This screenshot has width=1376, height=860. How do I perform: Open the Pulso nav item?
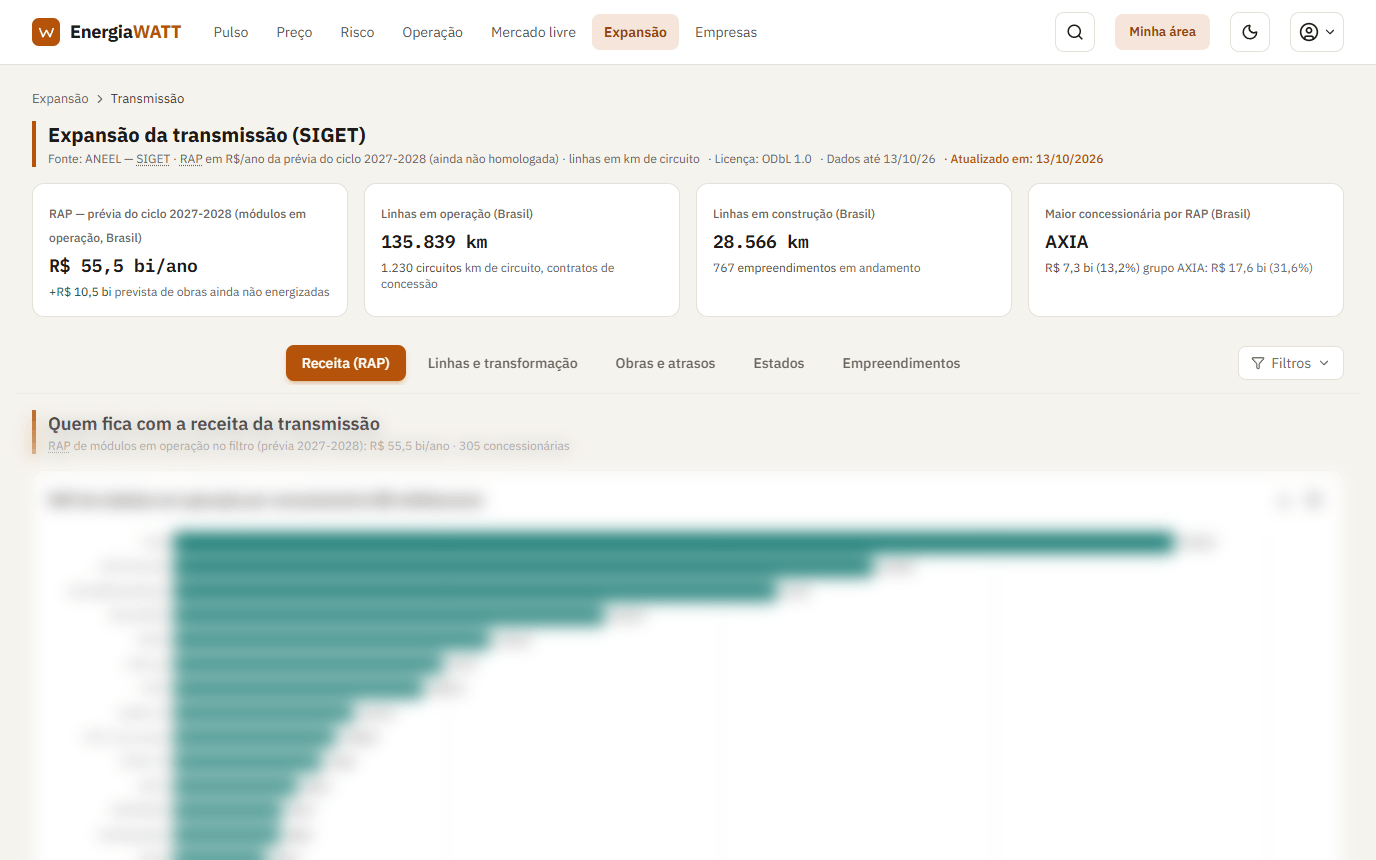click(231, 32)
